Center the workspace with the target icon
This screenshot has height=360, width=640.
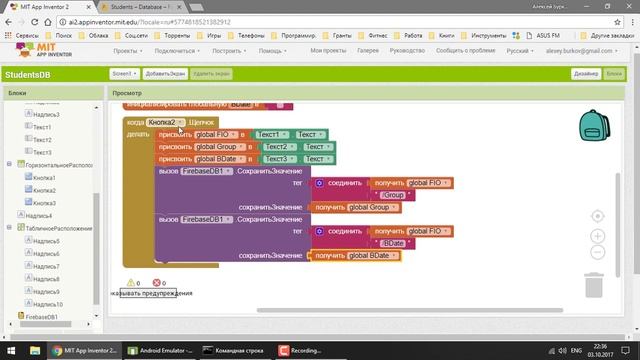coord(598,216)
